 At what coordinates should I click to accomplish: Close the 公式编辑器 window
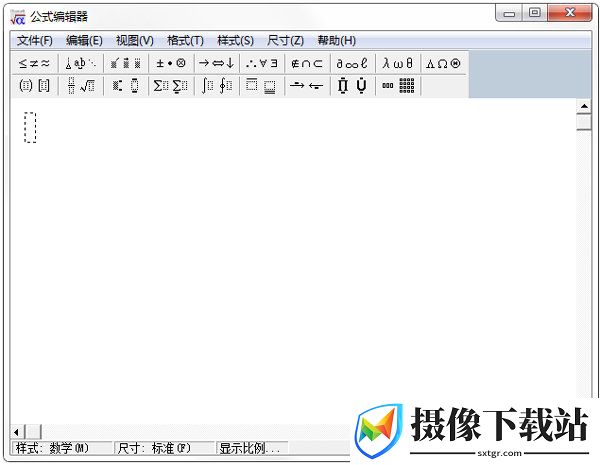coord(570,13)
